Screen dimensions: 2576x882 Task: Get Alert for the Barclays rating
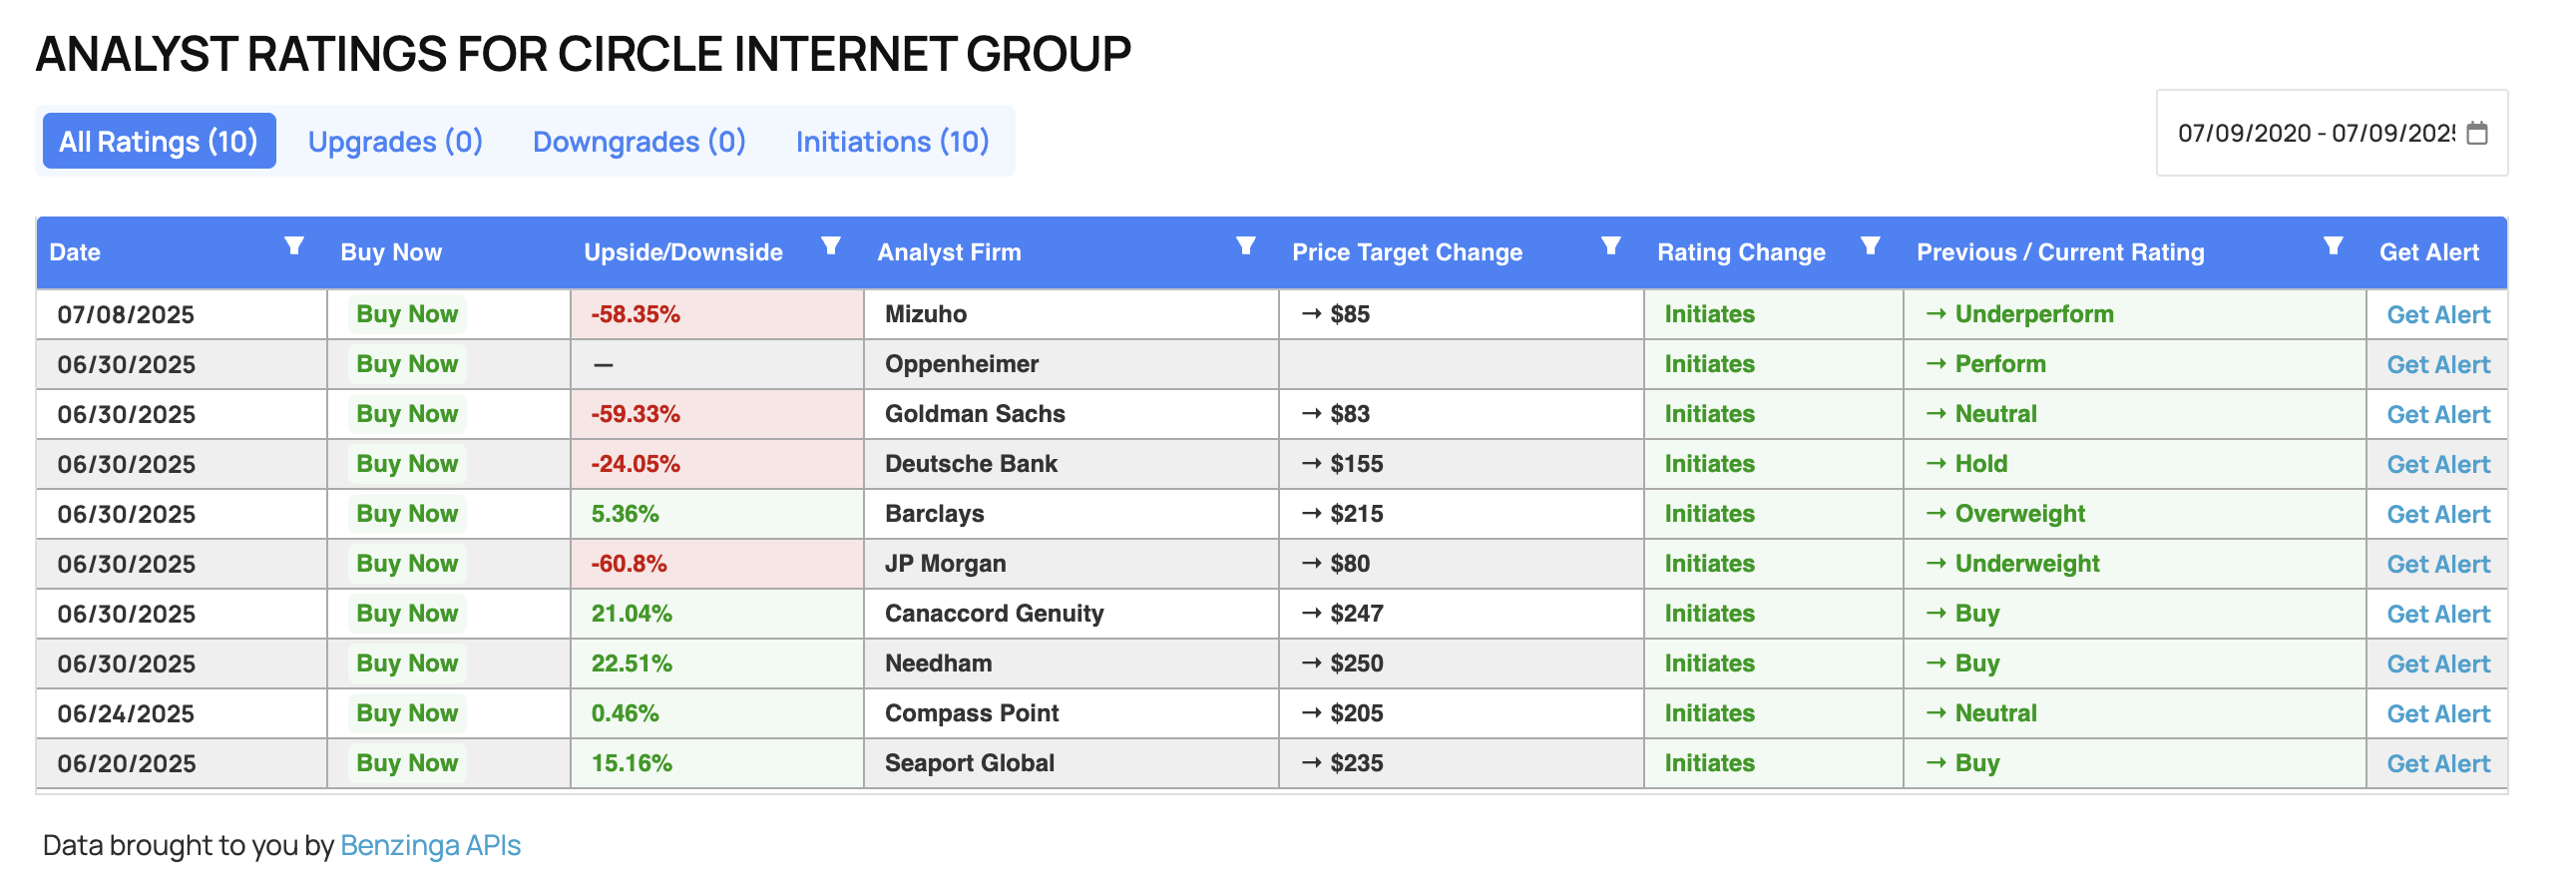coord(2438,515)
